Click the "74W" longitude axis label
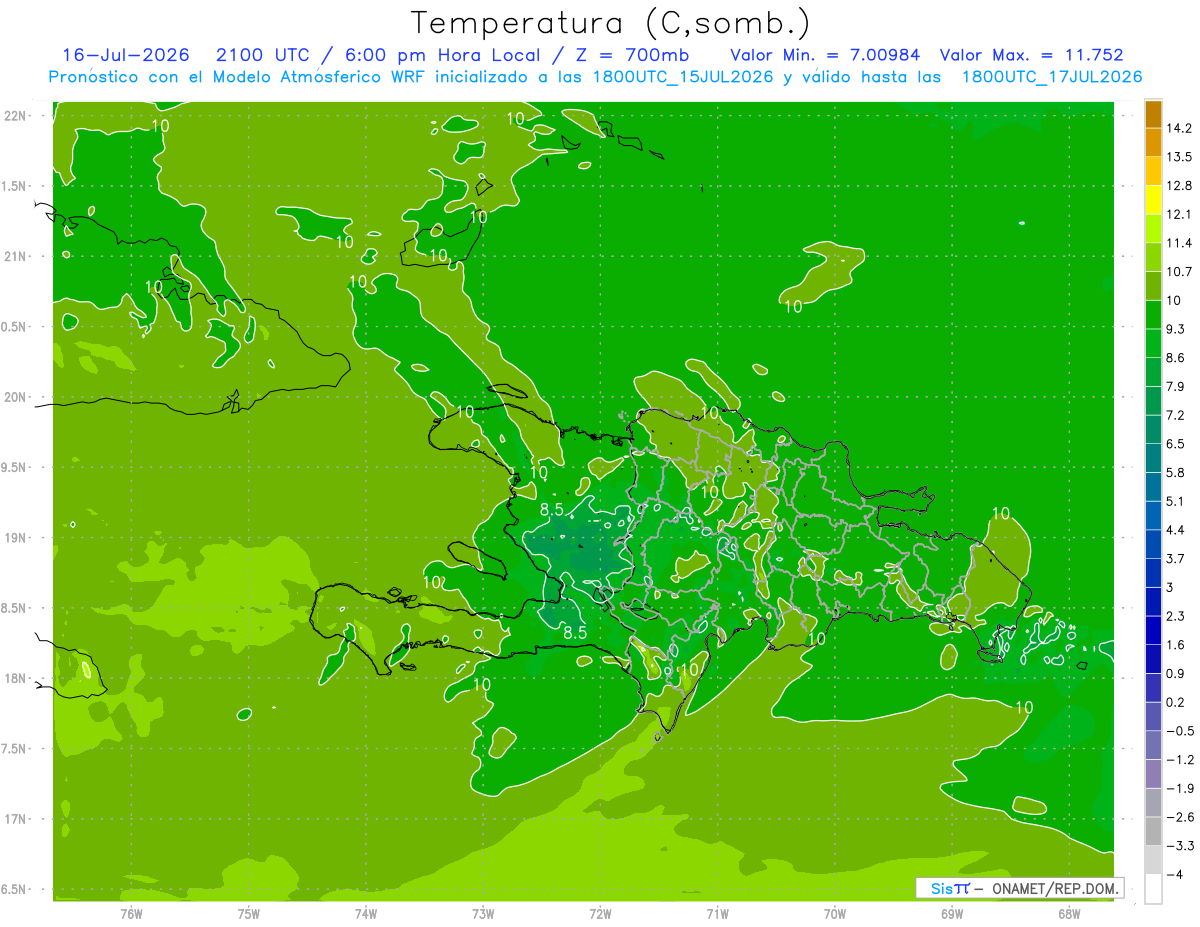This screenshot has width=1200, height=927. [366, 914]
